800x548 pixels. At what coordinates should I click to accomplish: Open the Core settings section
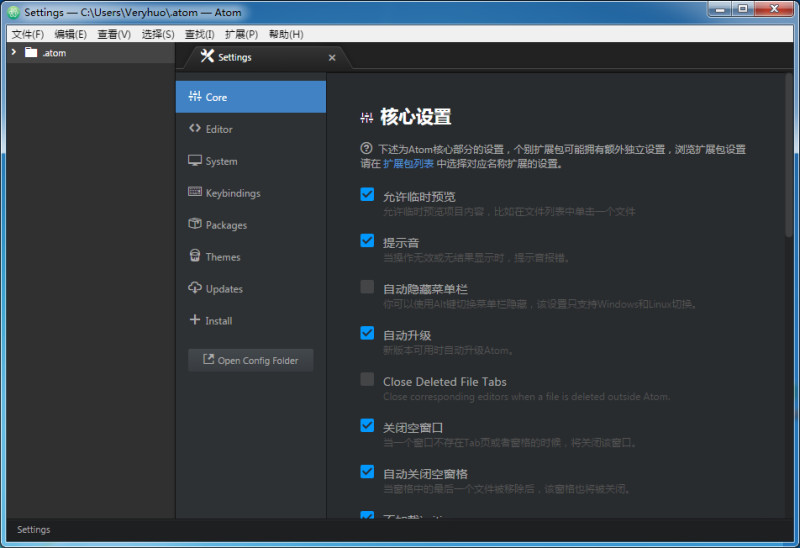pyautogui.click(x=251, y=97)
